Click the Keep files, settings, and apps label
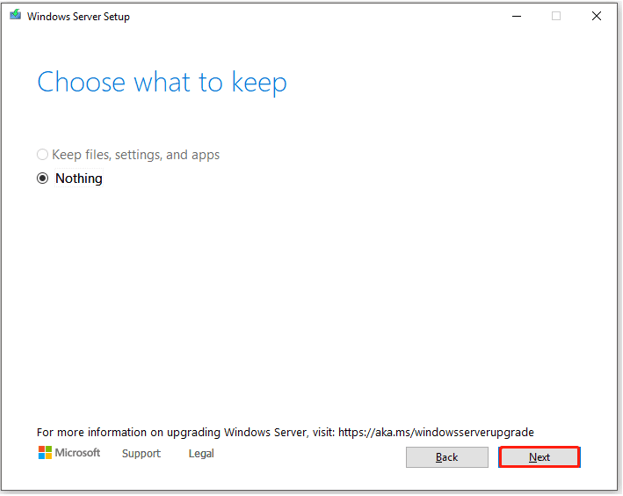This screenshot has height=496, width=623. pos(135,154)
